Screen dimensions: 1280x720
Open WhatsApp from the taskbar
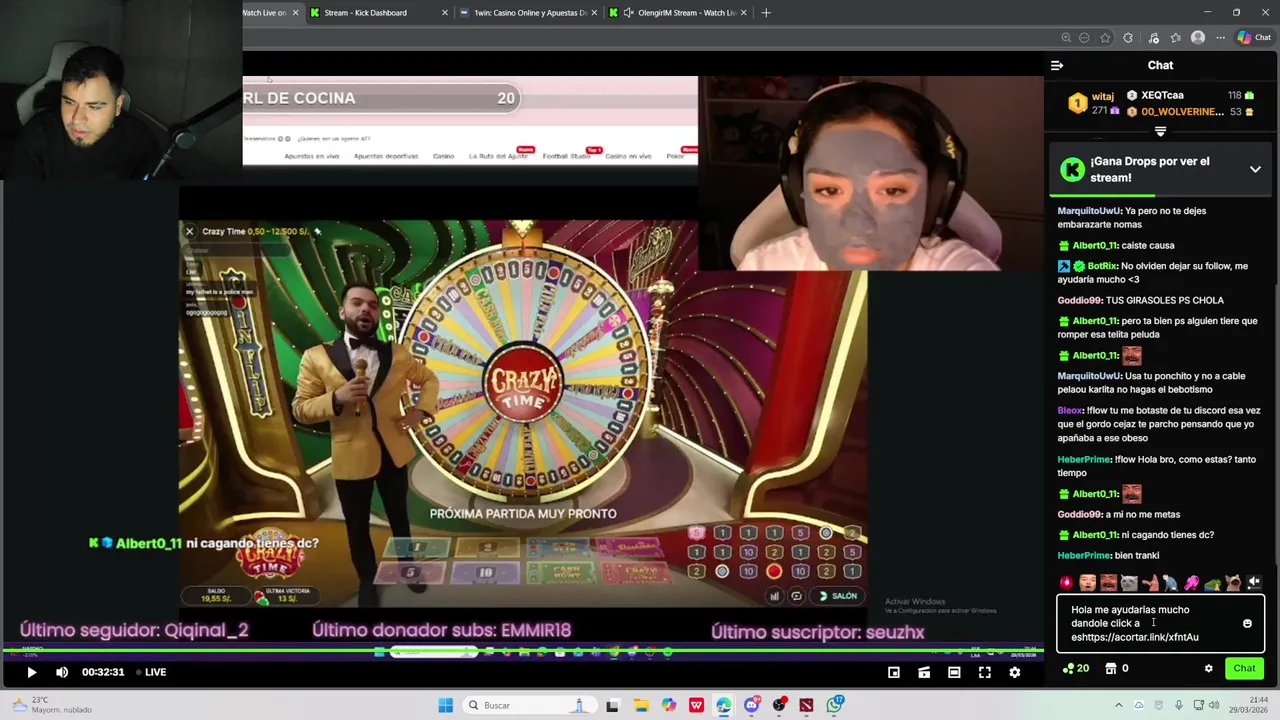pos(835,705)
